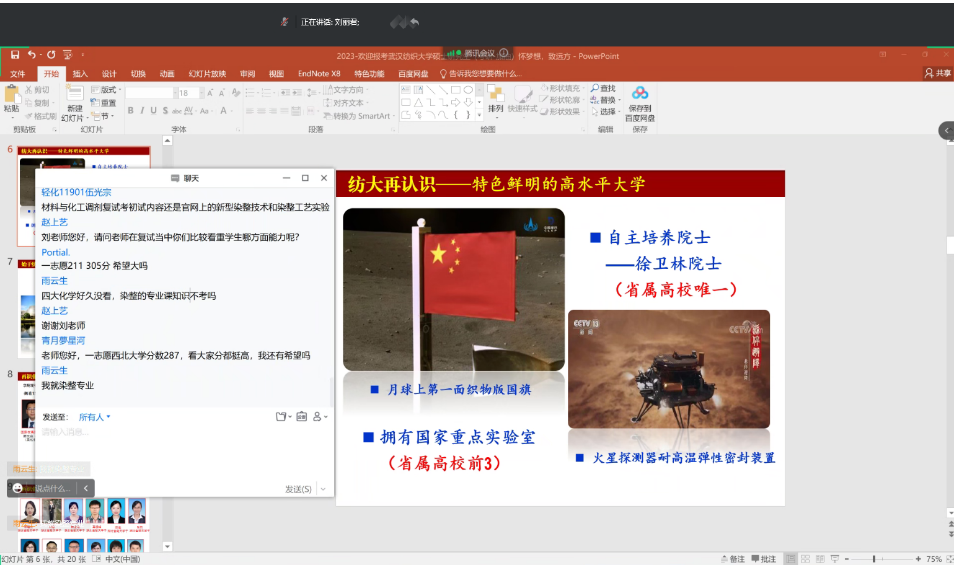954x565 pixels.
Task: Toggle Bold text formatting
Action: pyautogui.click(x=131, y=111)
